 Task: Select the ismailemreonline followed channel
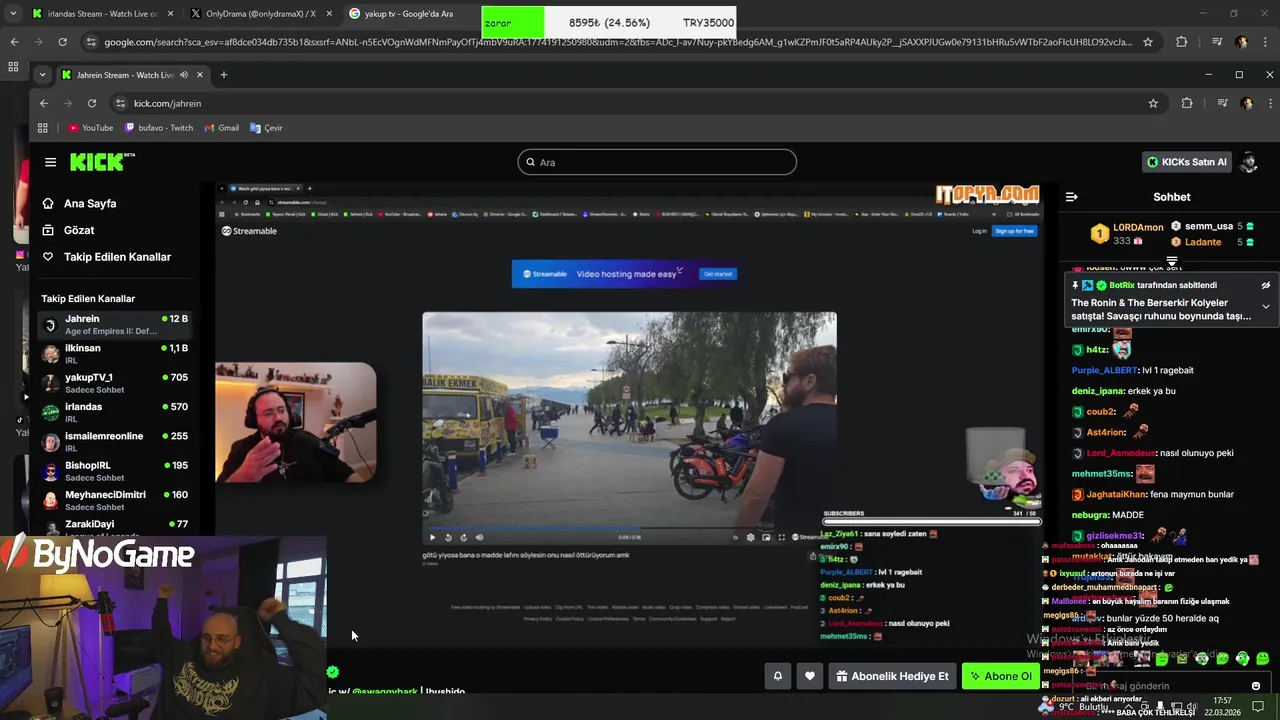click(x=115, y=441)
